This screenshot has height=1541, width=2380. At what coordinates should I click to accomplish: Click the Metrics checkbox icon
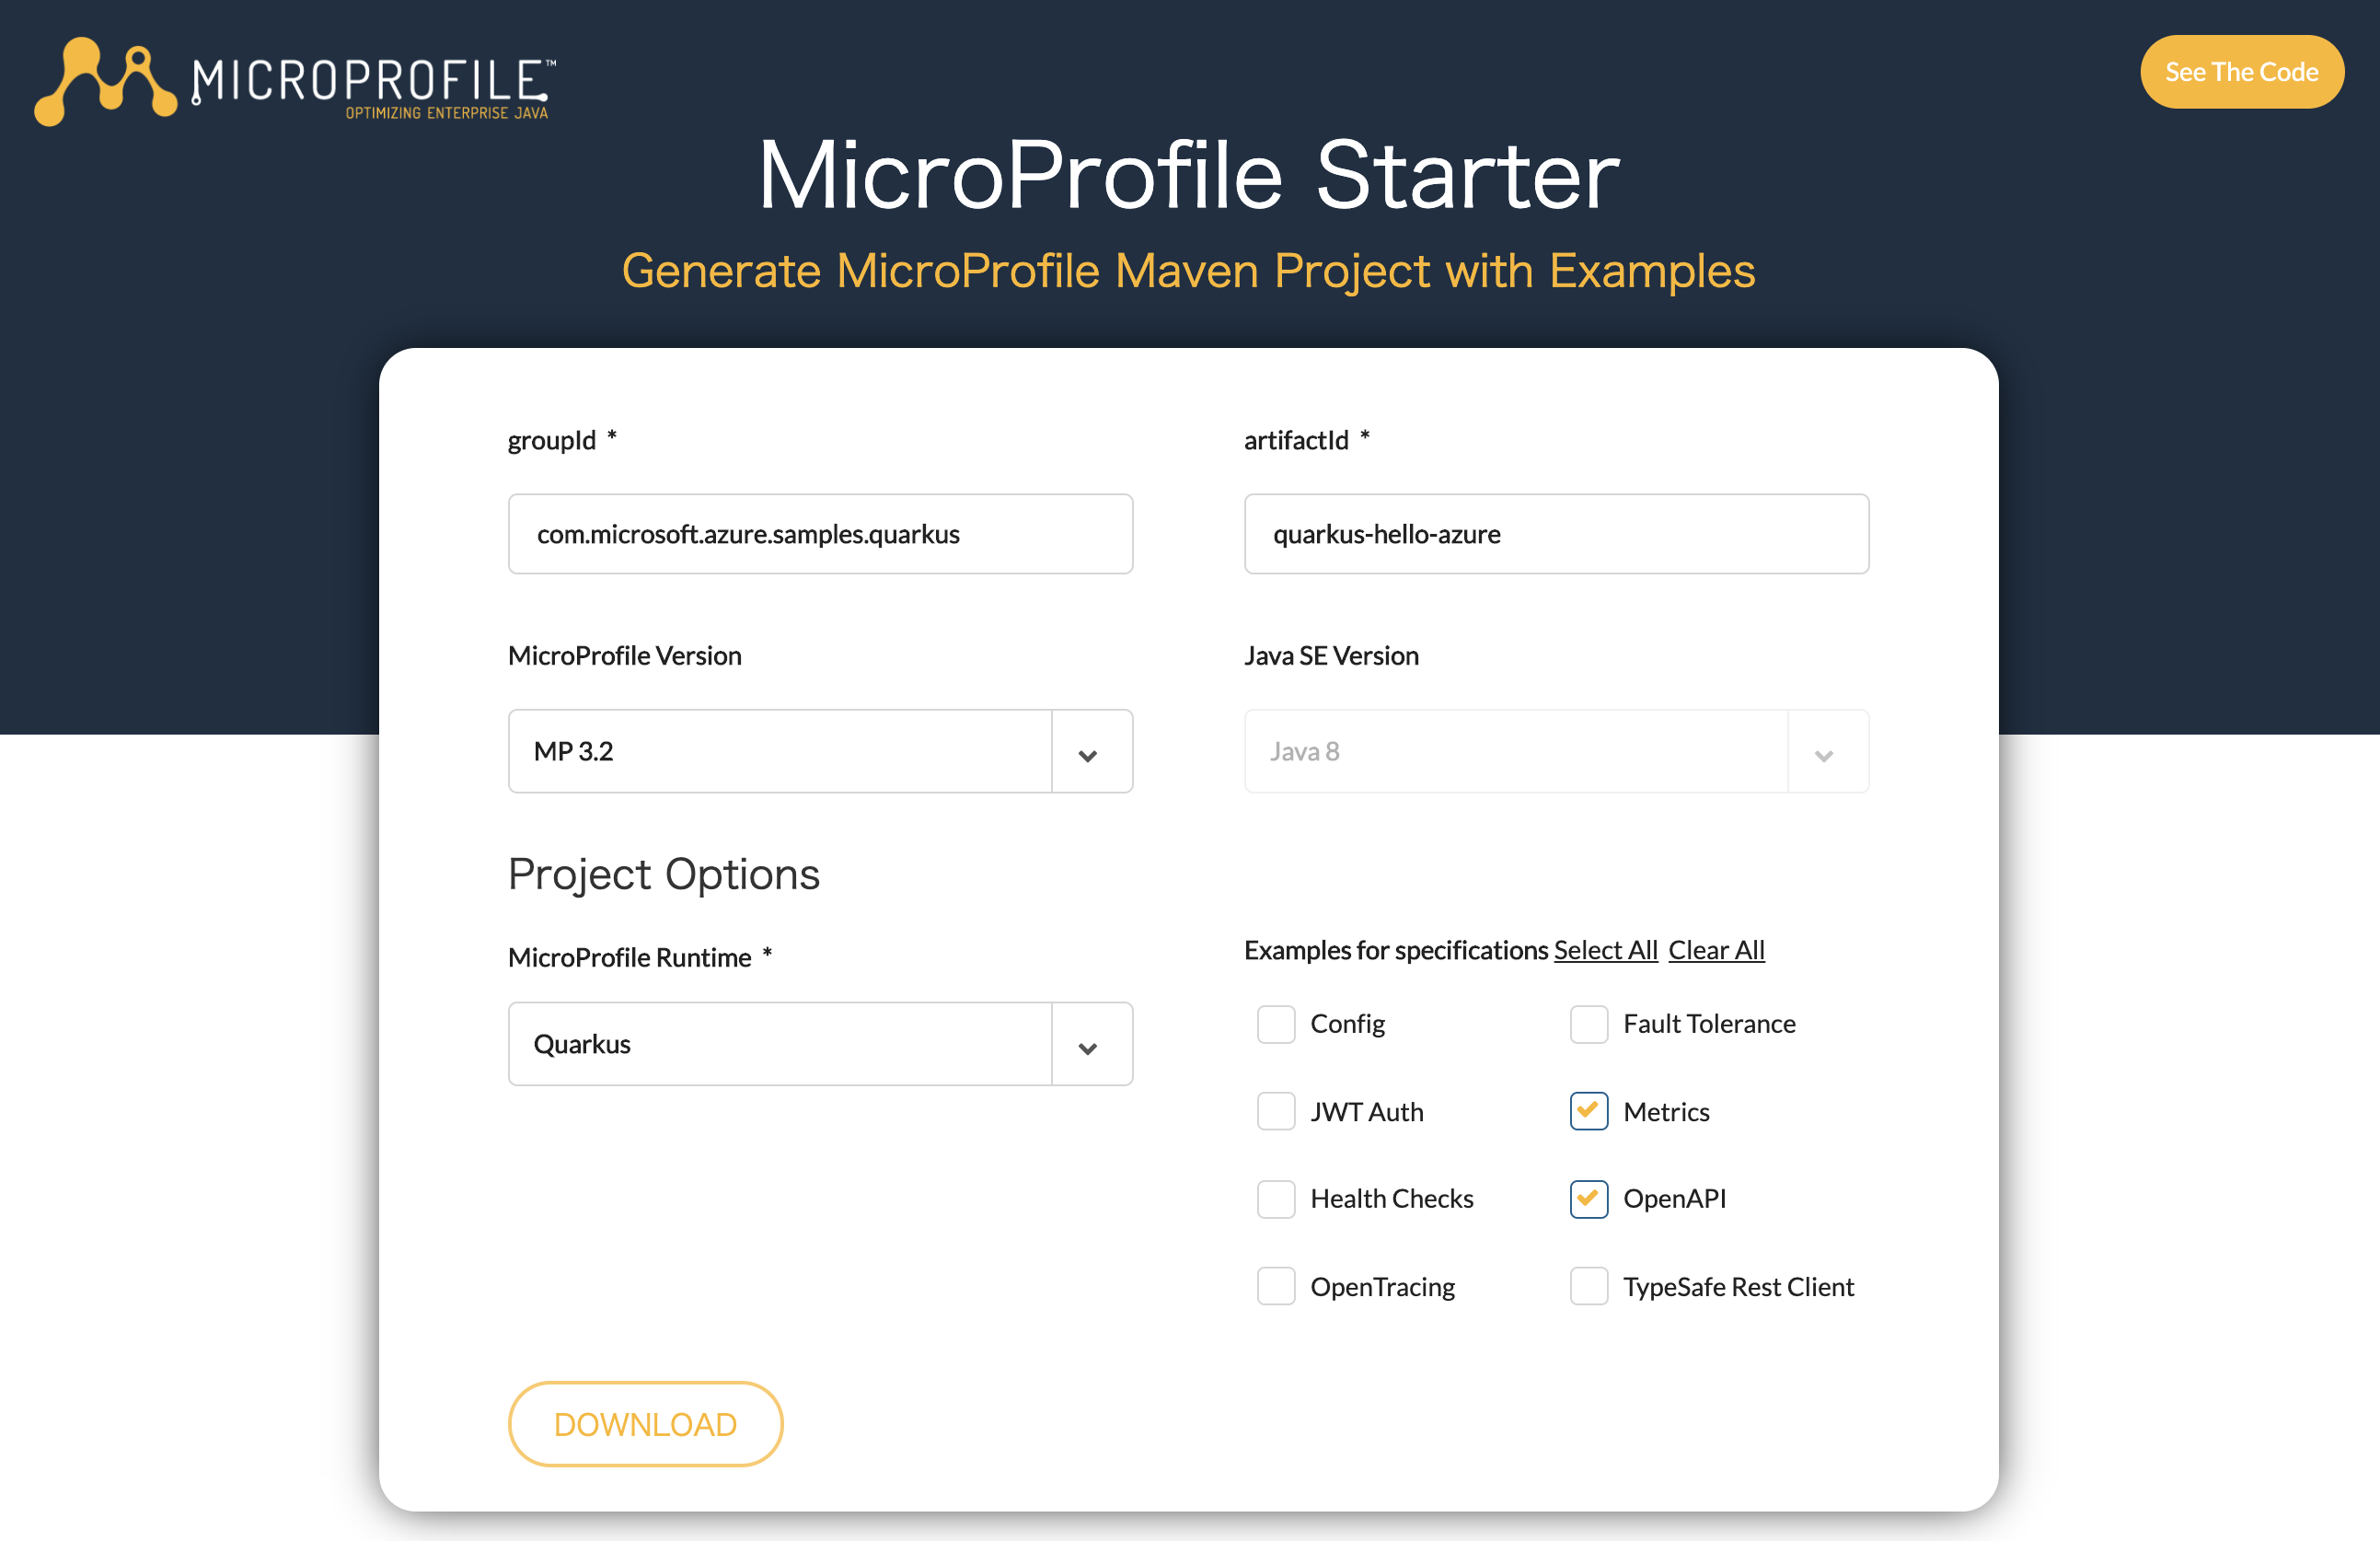tap(1588, 1110)
